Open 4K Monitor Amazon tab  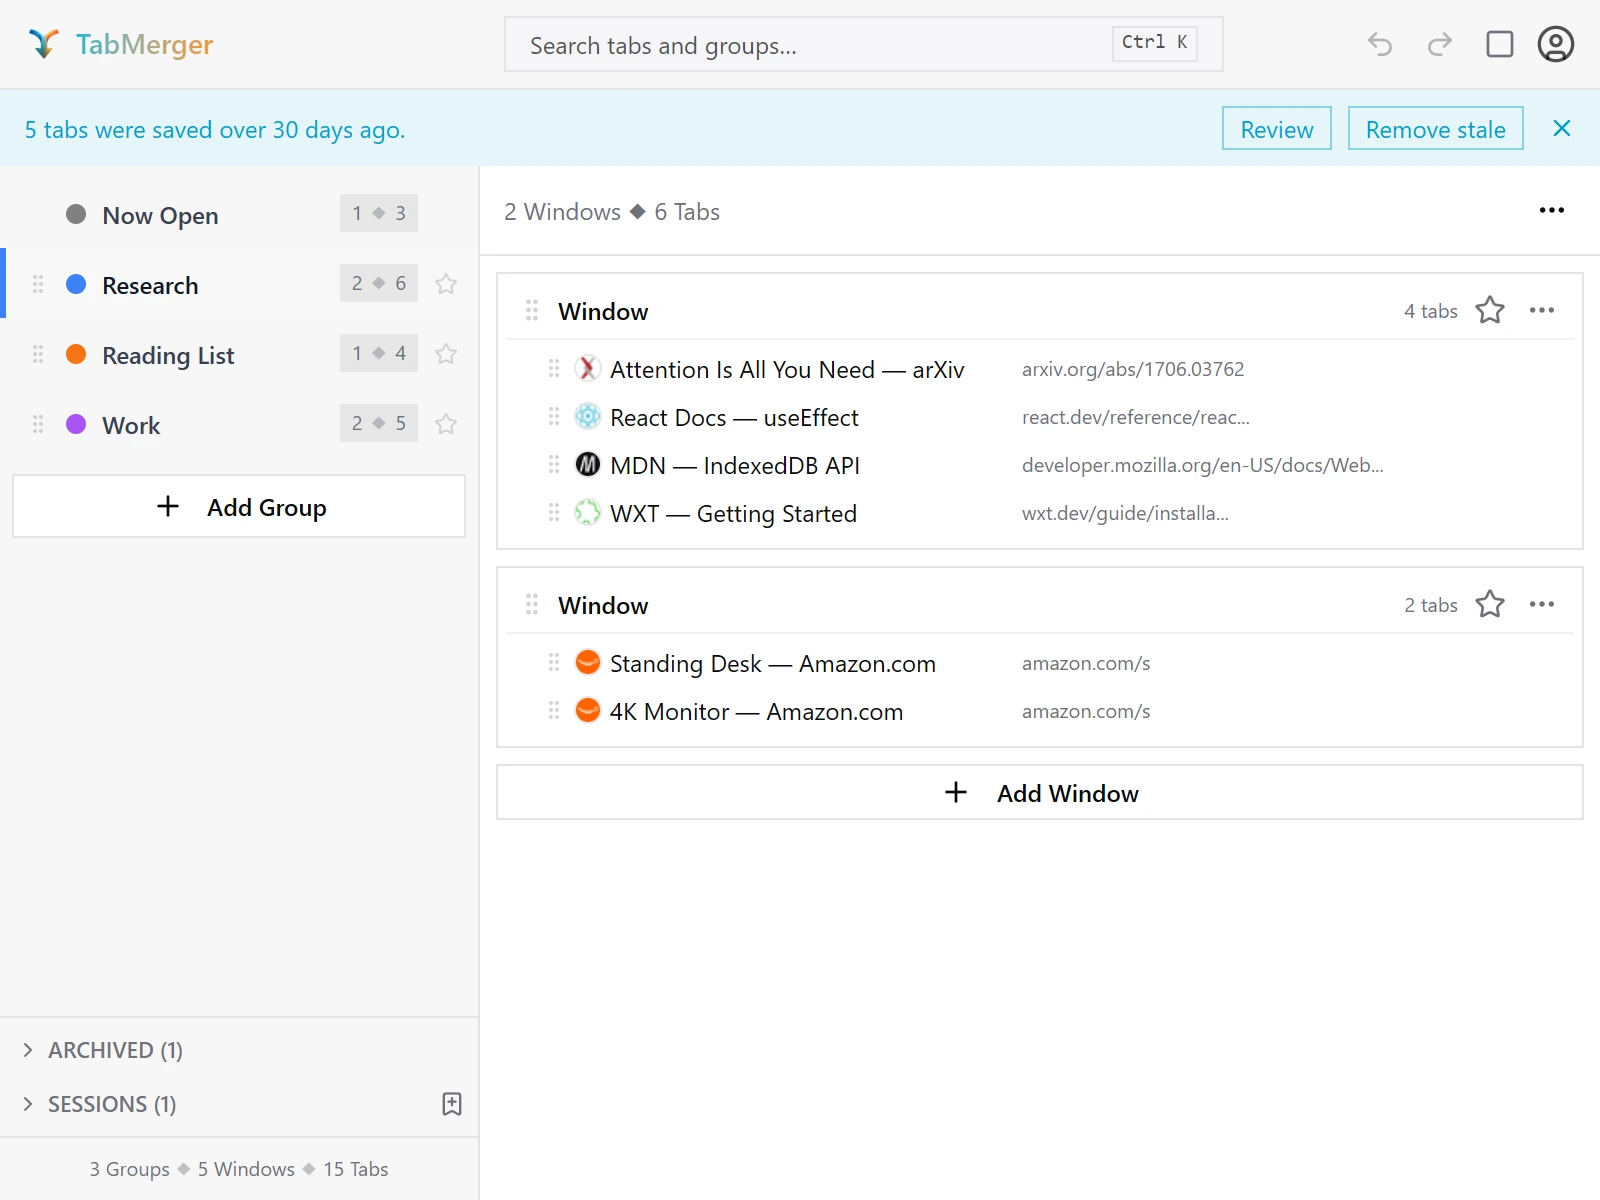[x=756, y=711]
